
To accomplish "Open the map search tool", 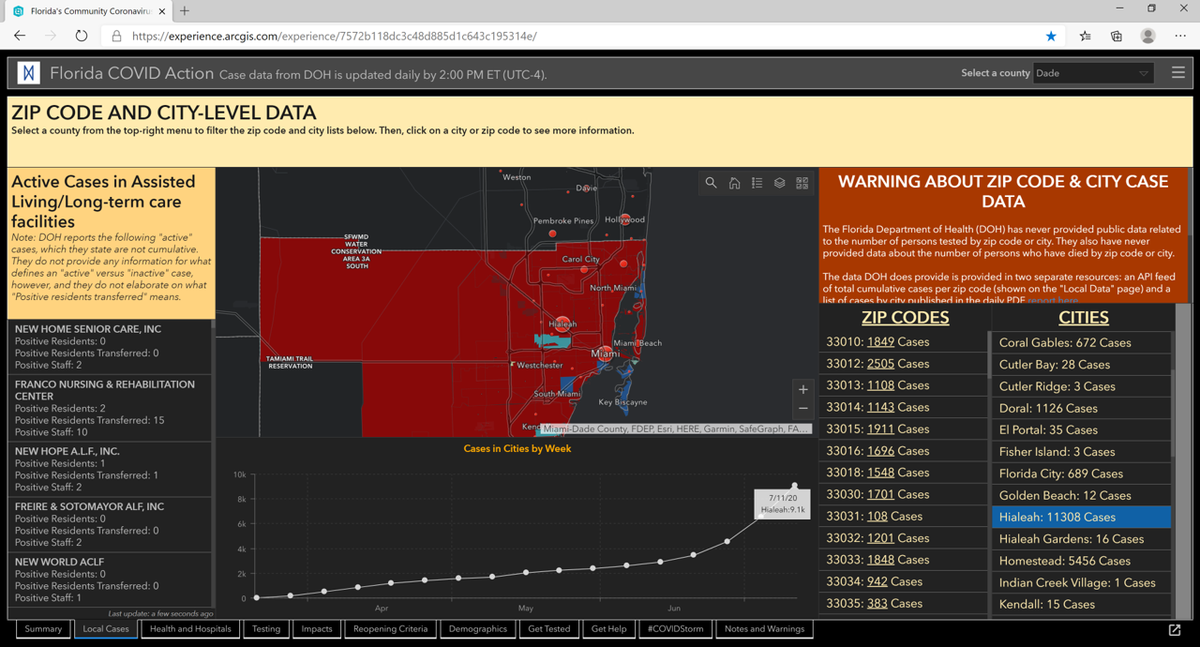I will pos(711,183).
